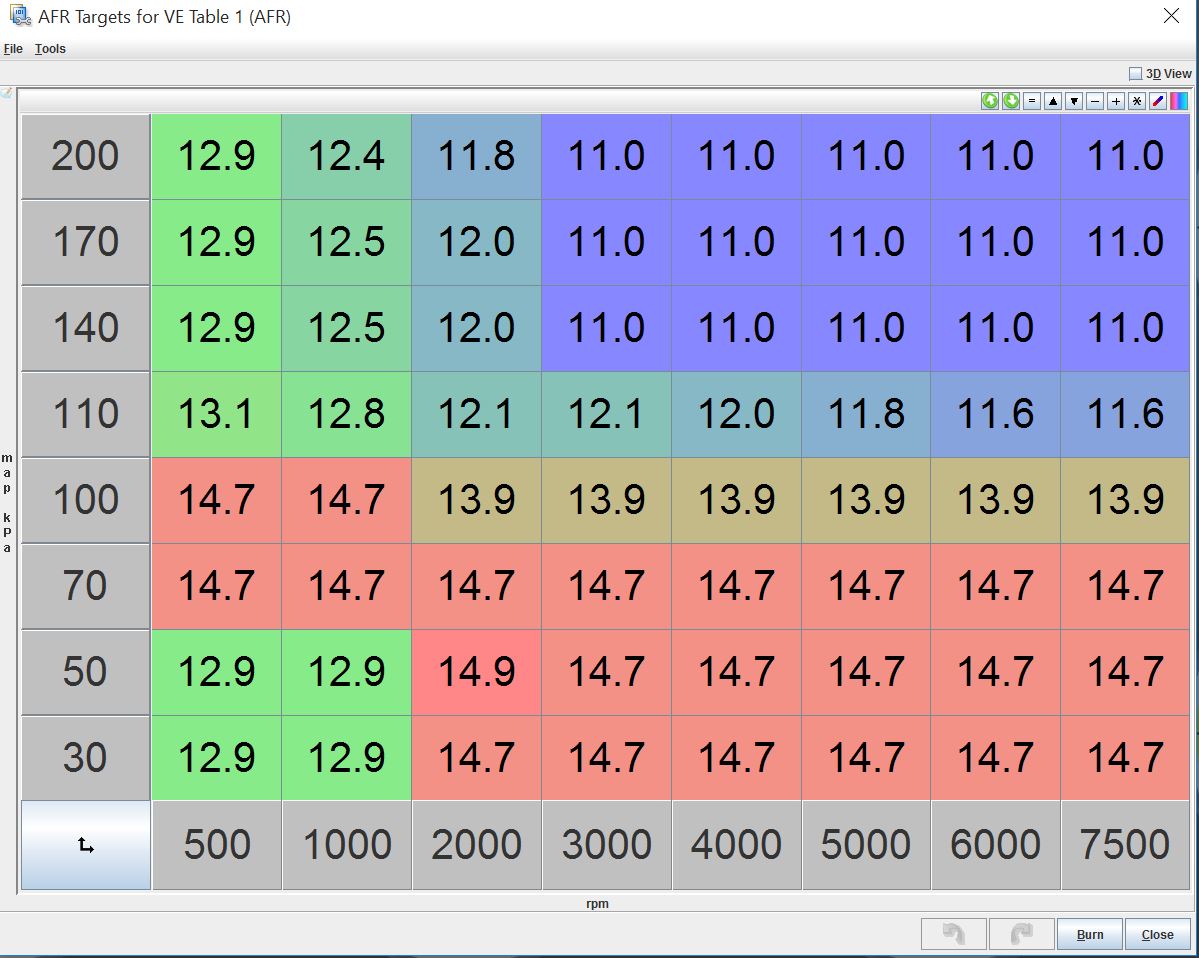
Task: Select the 13.9 cell at 100 kPa, 7500 rpm
Action: point(1125,500)
